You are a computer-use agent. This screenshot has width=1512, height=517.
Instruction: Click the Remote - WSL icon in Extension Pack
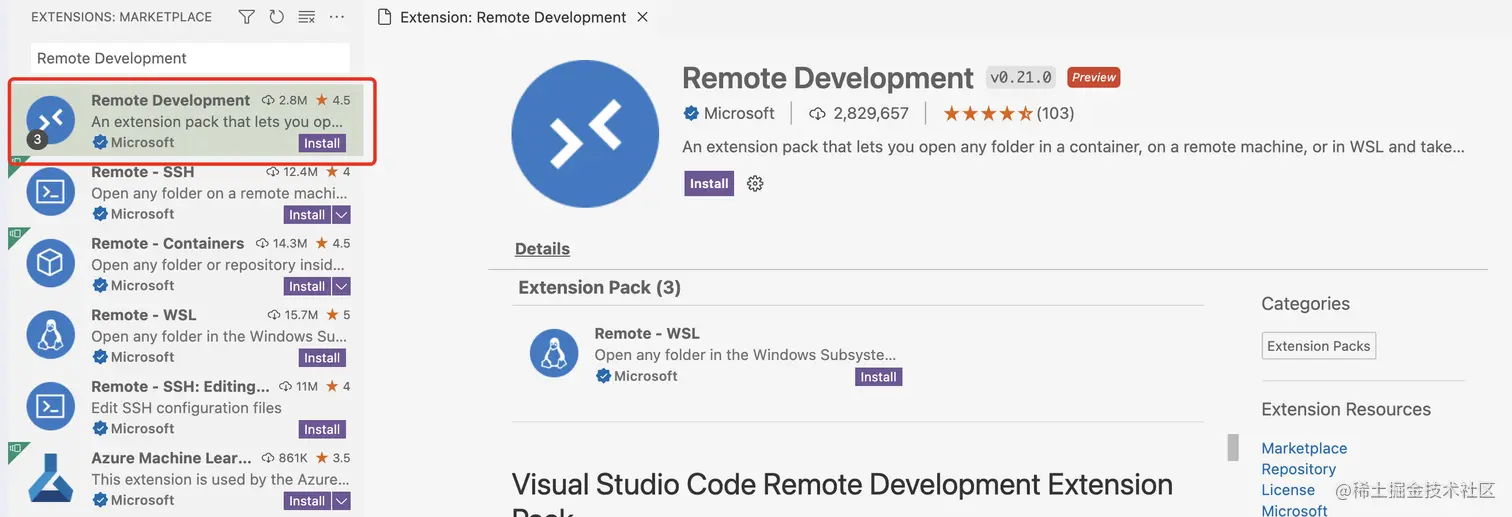[554, 354]
